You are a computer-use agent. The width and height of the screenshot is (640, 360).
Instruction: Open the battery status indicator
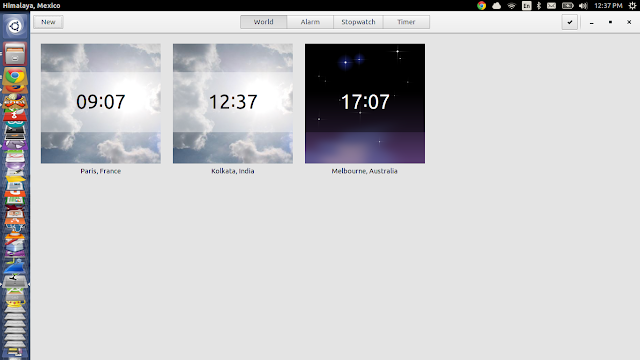pyautogui.click(x=567, y=5)
